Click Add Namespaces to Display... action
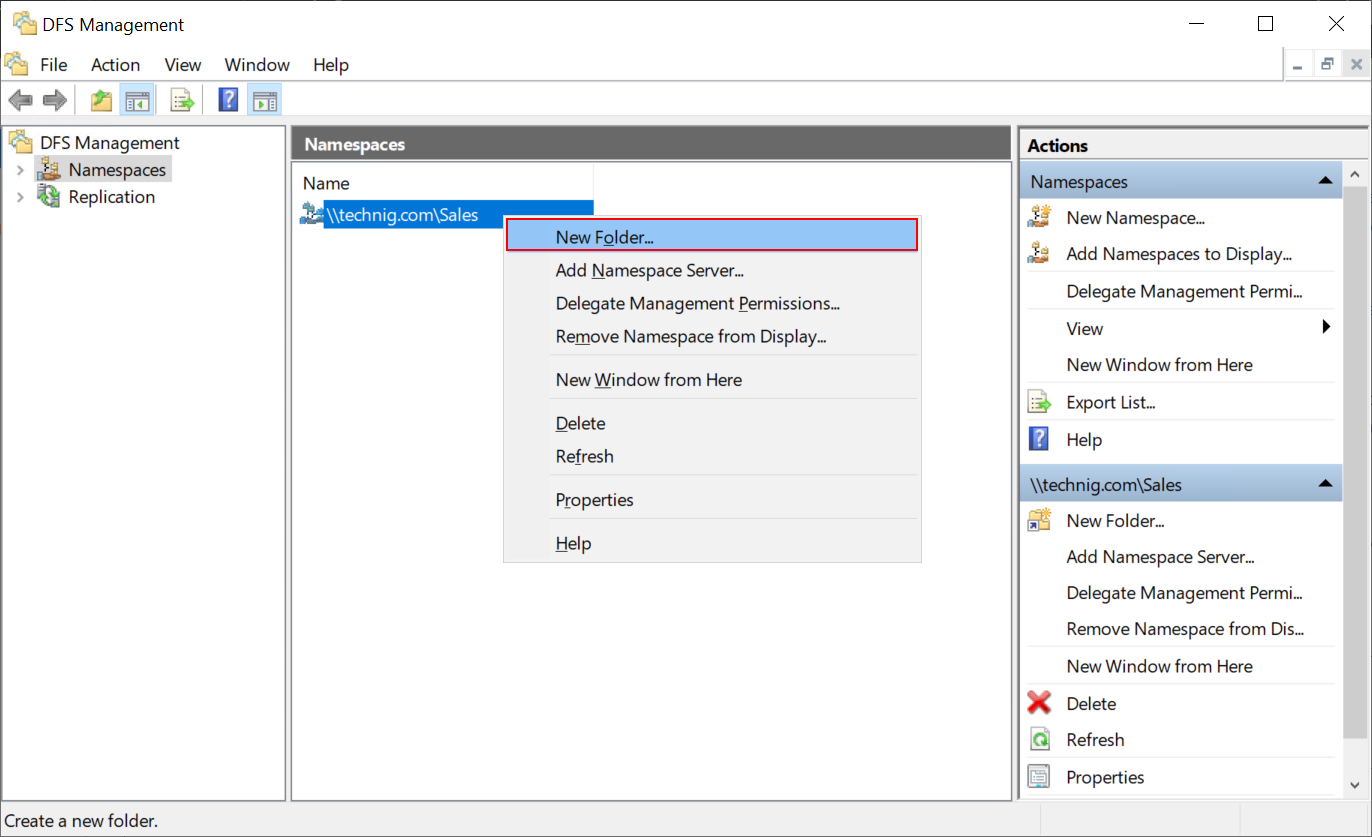1372x837 pixels. (1178, 254)
